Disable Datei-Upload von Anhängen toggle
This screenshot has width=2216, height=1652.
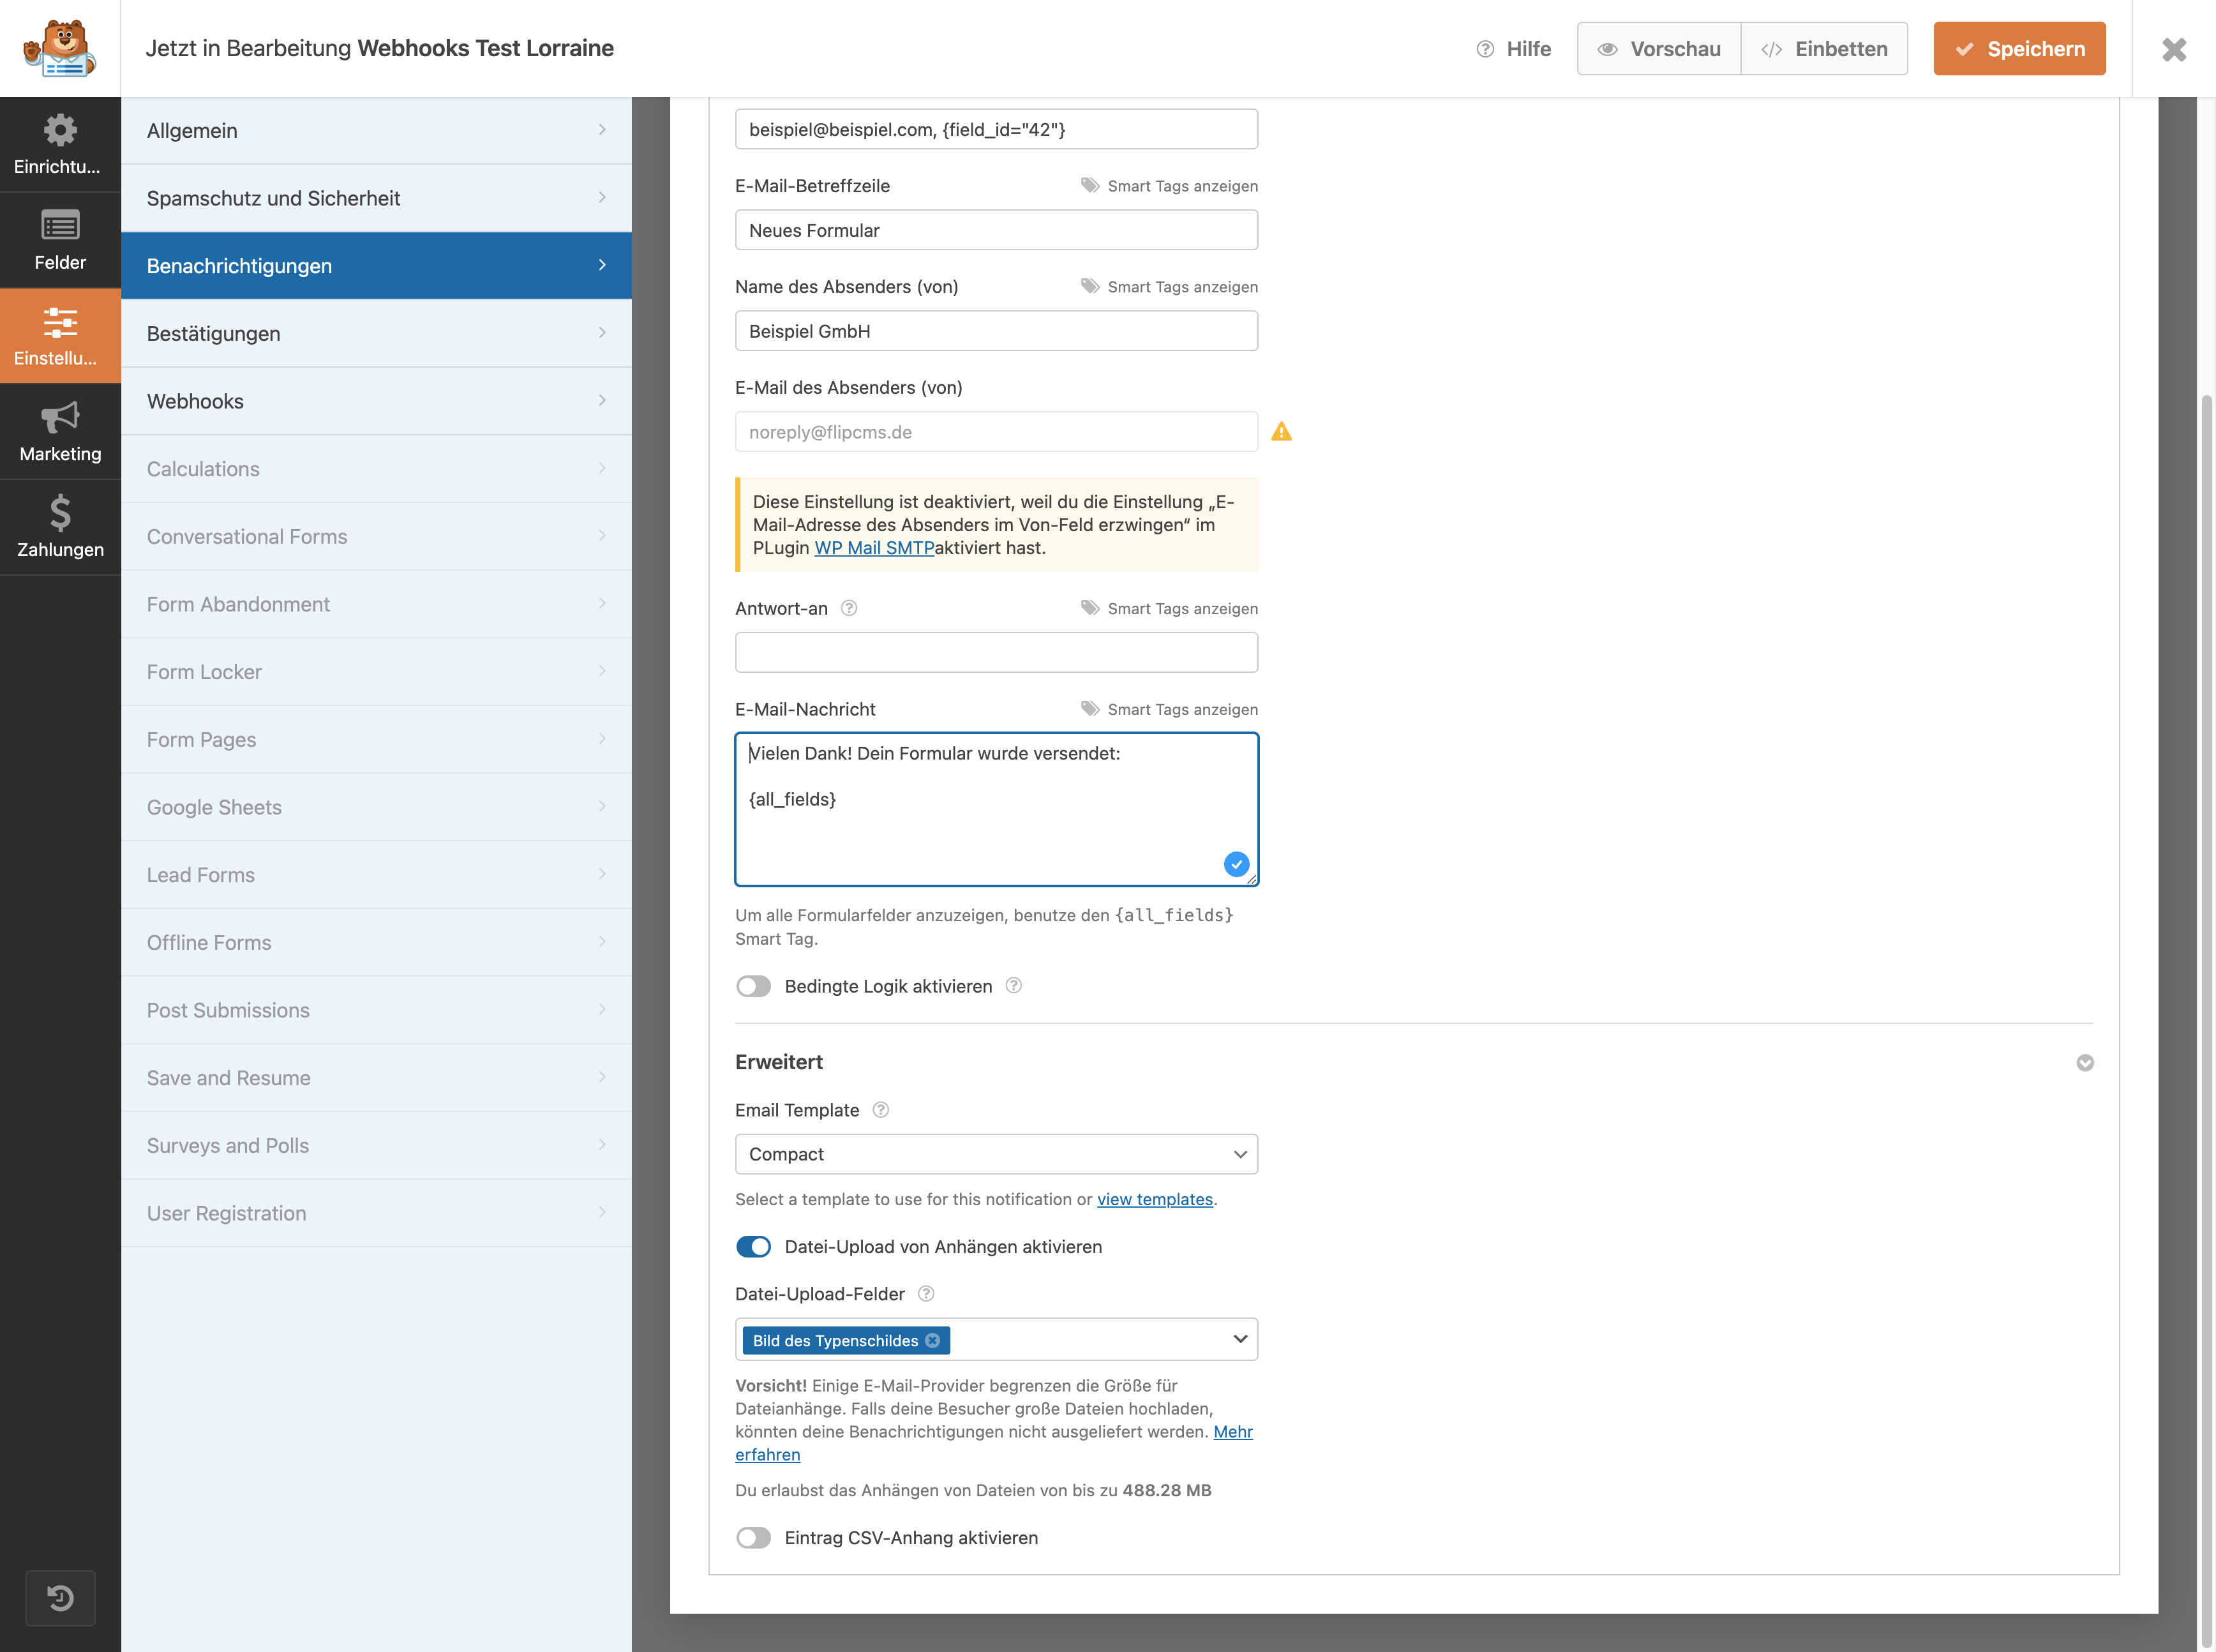tap(753, 1247)
